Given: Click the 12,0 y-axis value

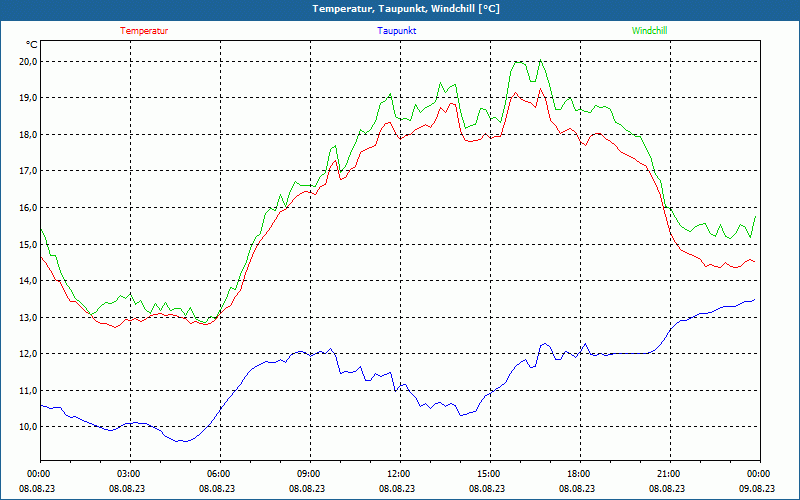Looking at the screenshot, I should pos(28,354).
